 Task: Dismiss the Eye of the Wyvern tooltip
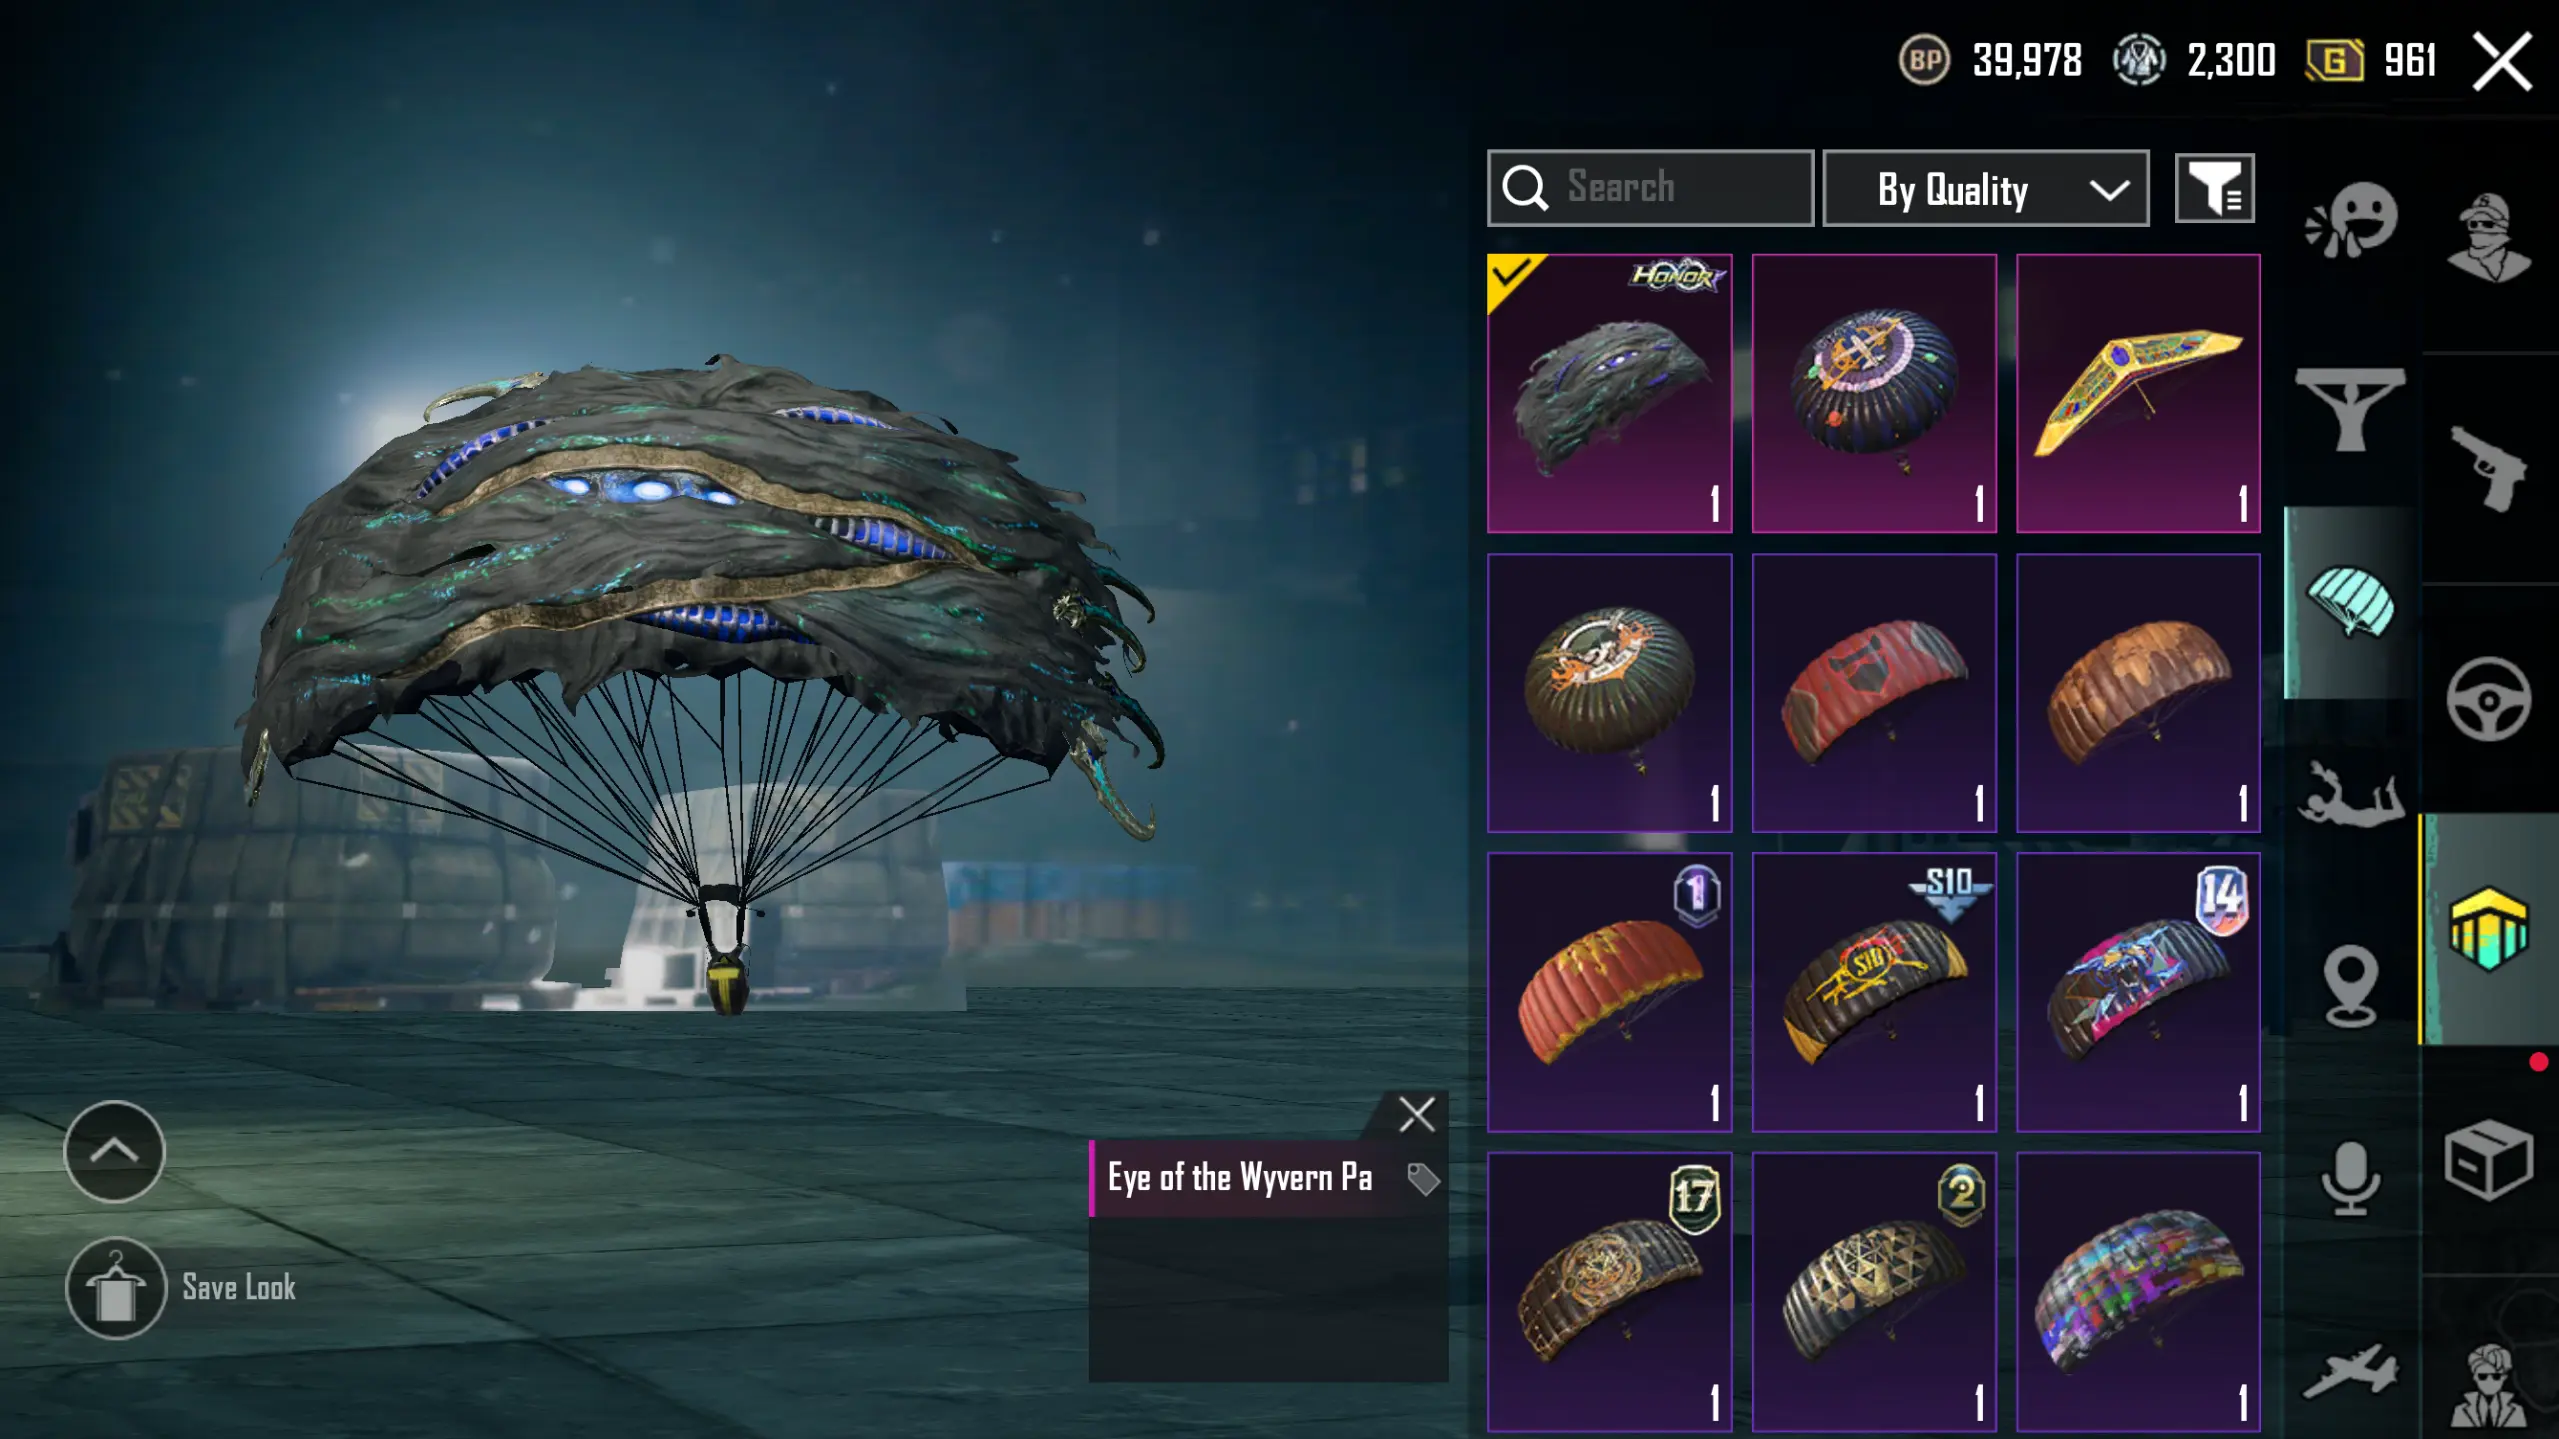click(1416, 1114)
